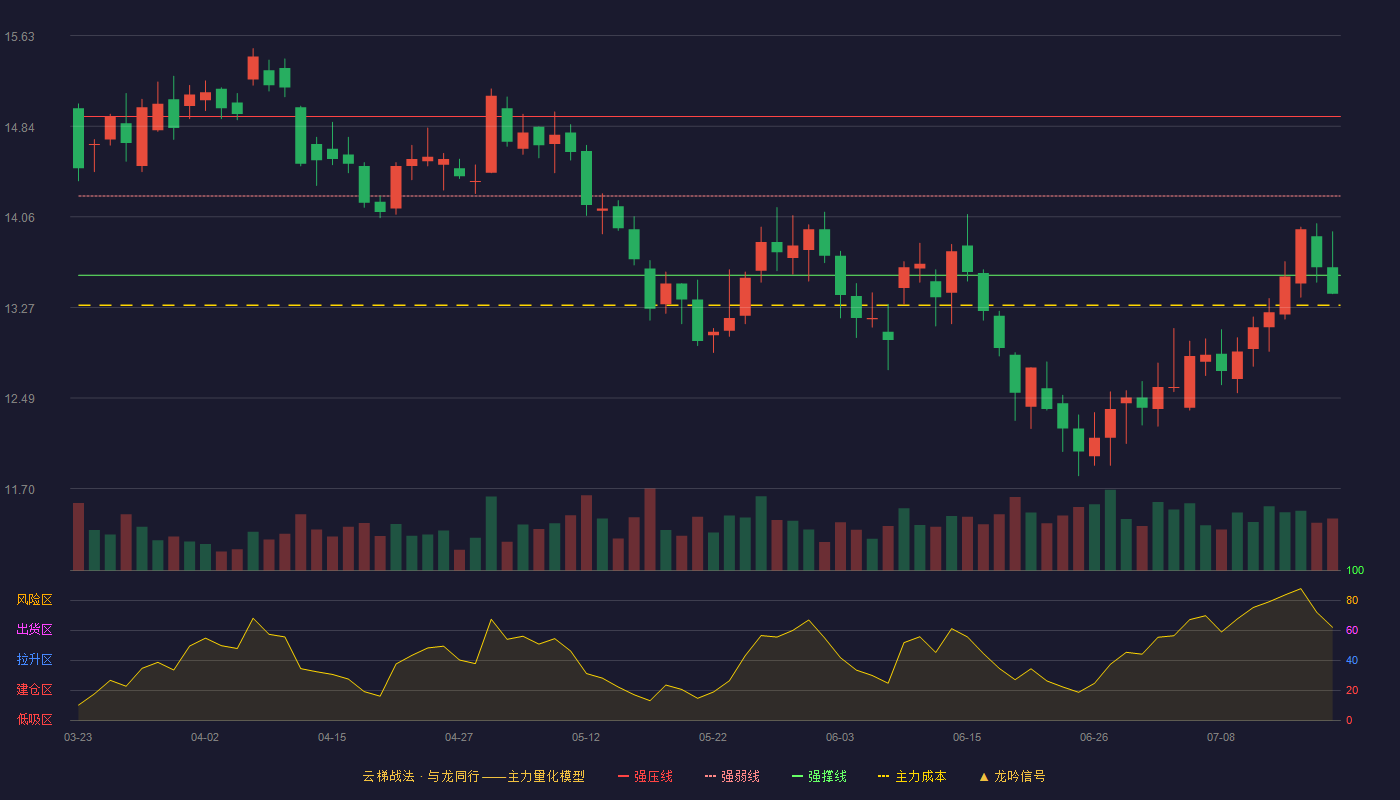Select the 低吸区 zone label

click(34, 719)
